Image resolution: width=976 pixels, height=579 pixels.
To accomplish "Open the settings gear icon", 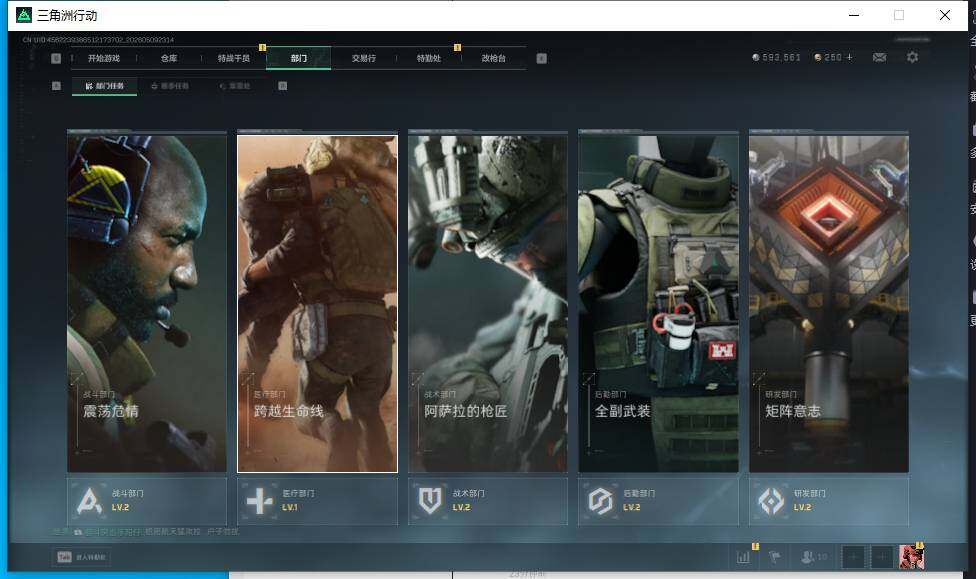I will coord(913,57).
